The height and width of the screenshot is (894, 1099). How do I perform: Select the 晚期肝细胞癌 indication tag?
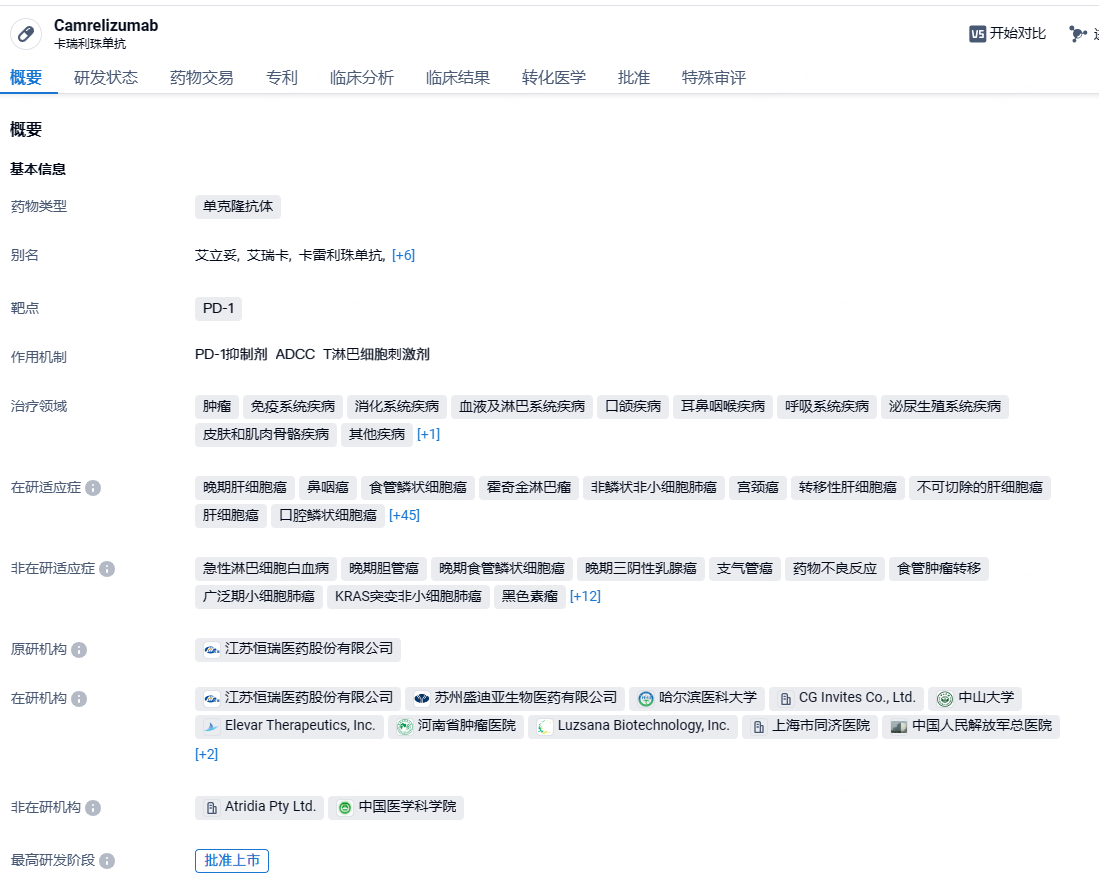pos(245,488)
